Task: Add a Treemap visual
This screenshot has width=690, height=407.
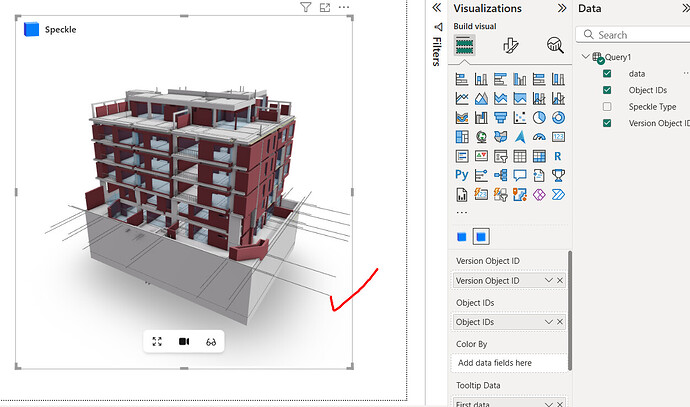Action: (x=462, y=137)
